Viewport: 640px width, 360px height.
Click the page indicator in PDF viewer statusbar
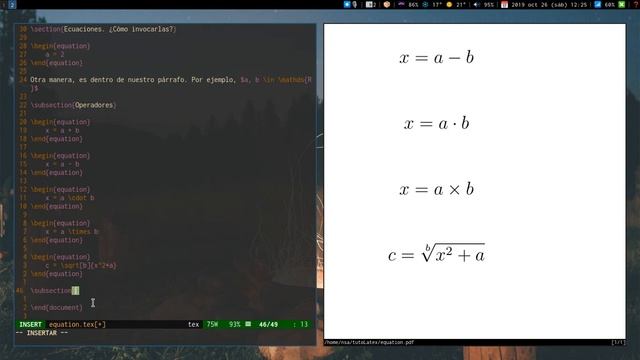pos(618,342)
